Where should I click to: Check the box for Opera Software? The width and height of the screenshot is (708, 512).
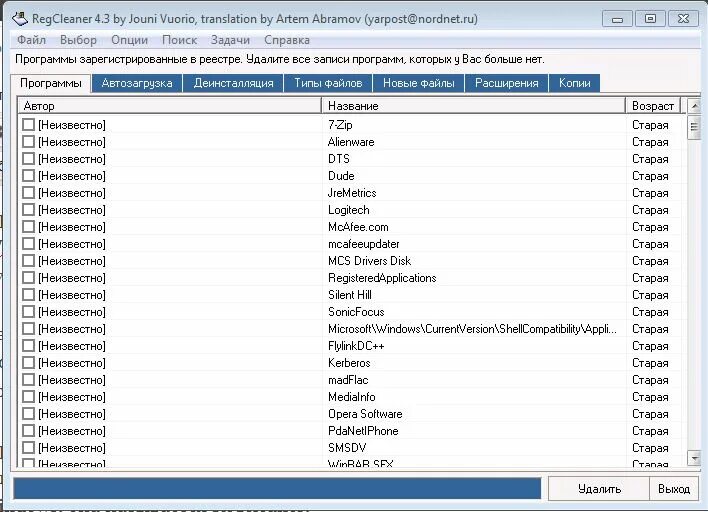[x=28, y=414]
